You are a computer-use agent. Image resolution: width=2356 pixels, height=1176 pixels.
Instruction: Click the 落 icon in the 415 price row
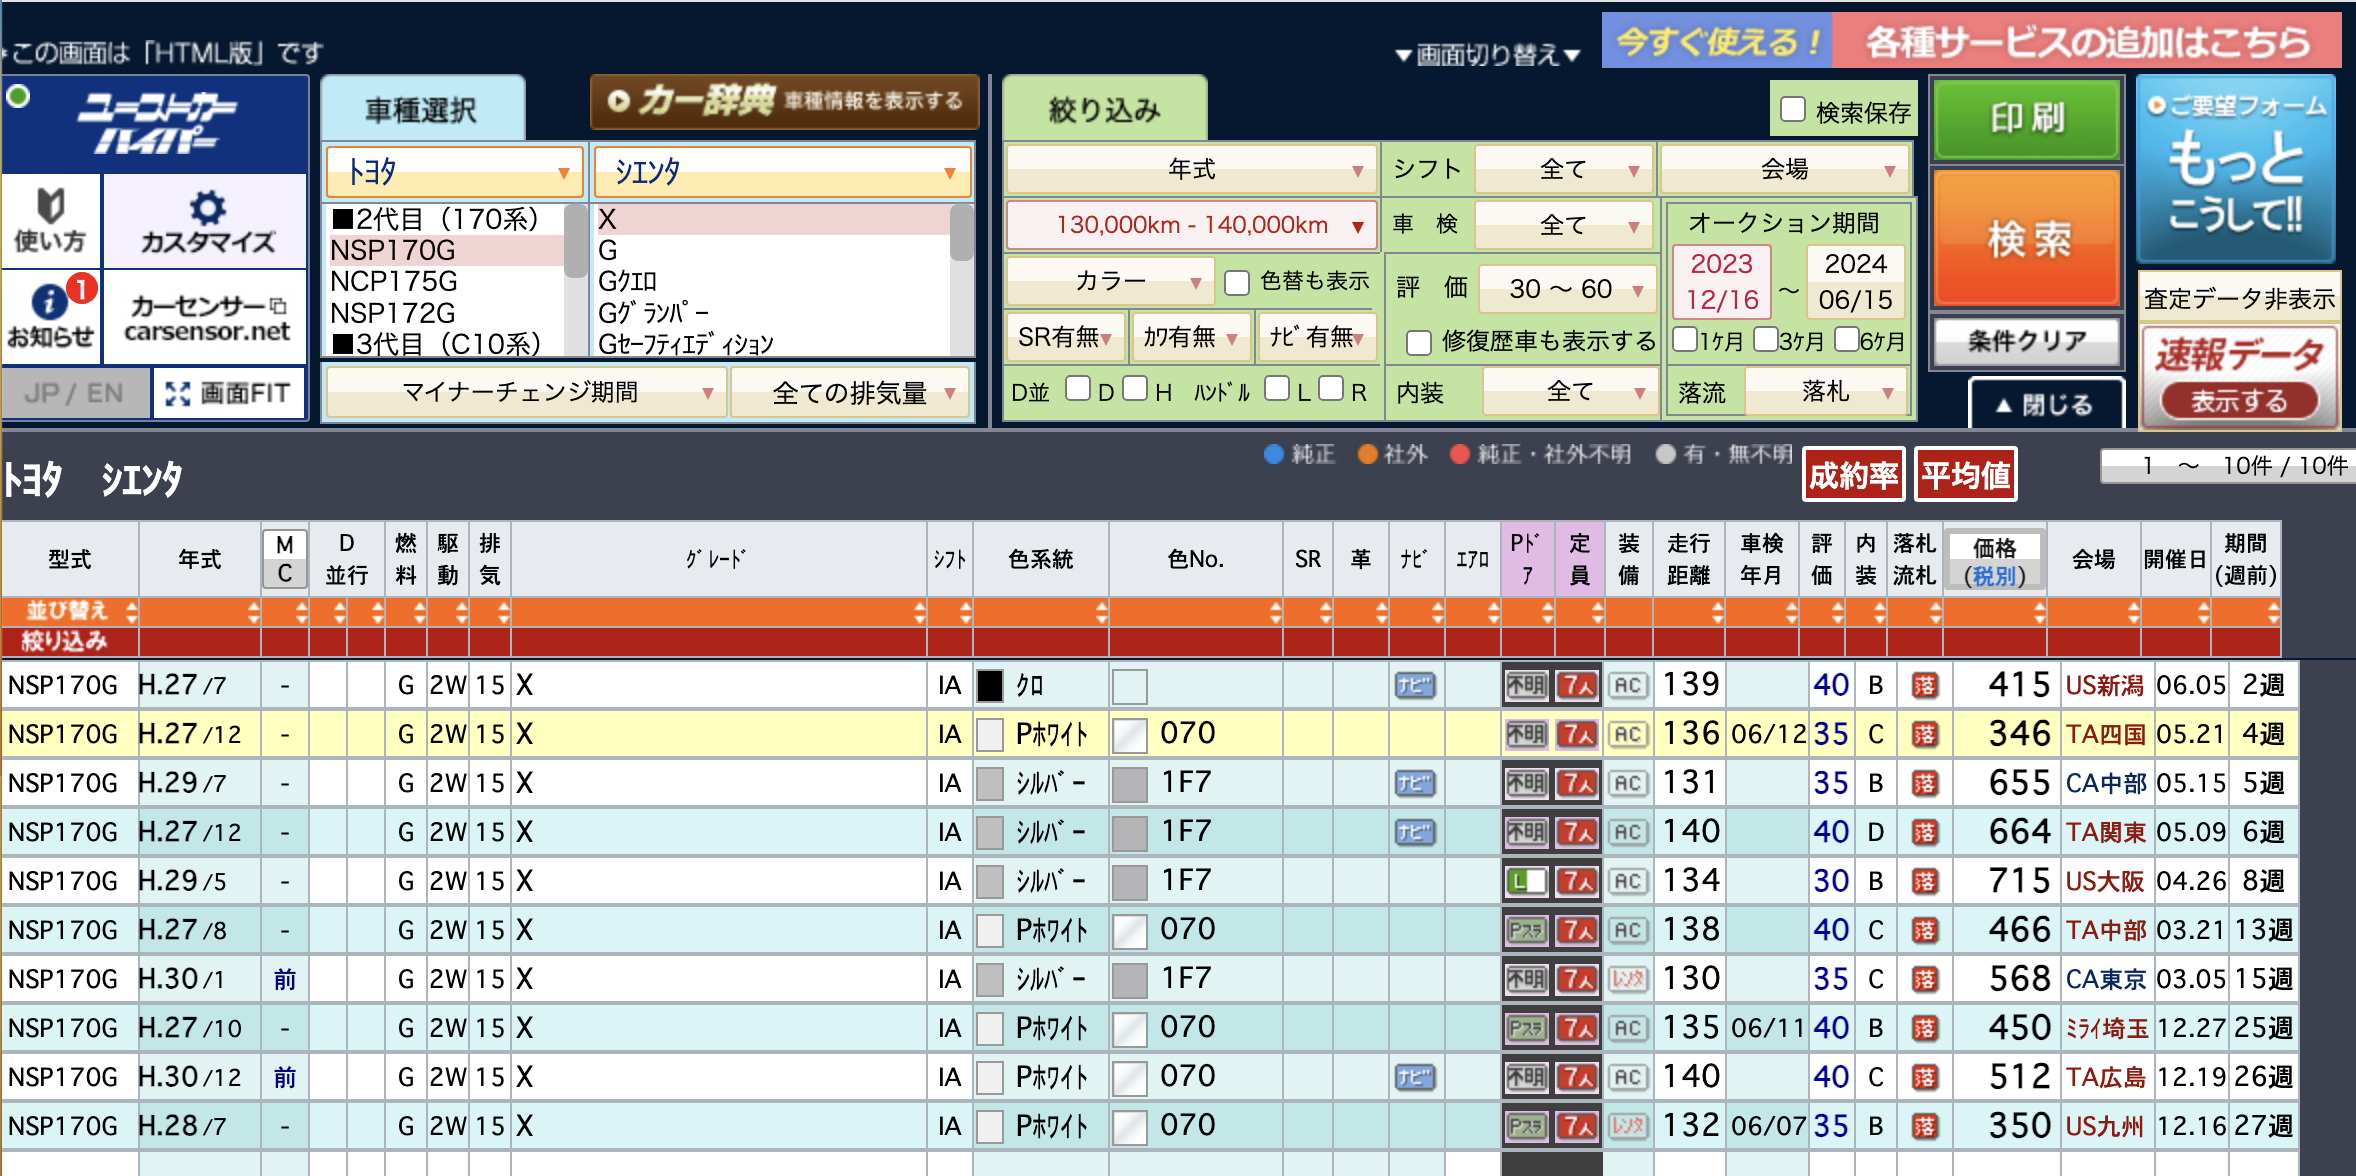[1924, 685]
